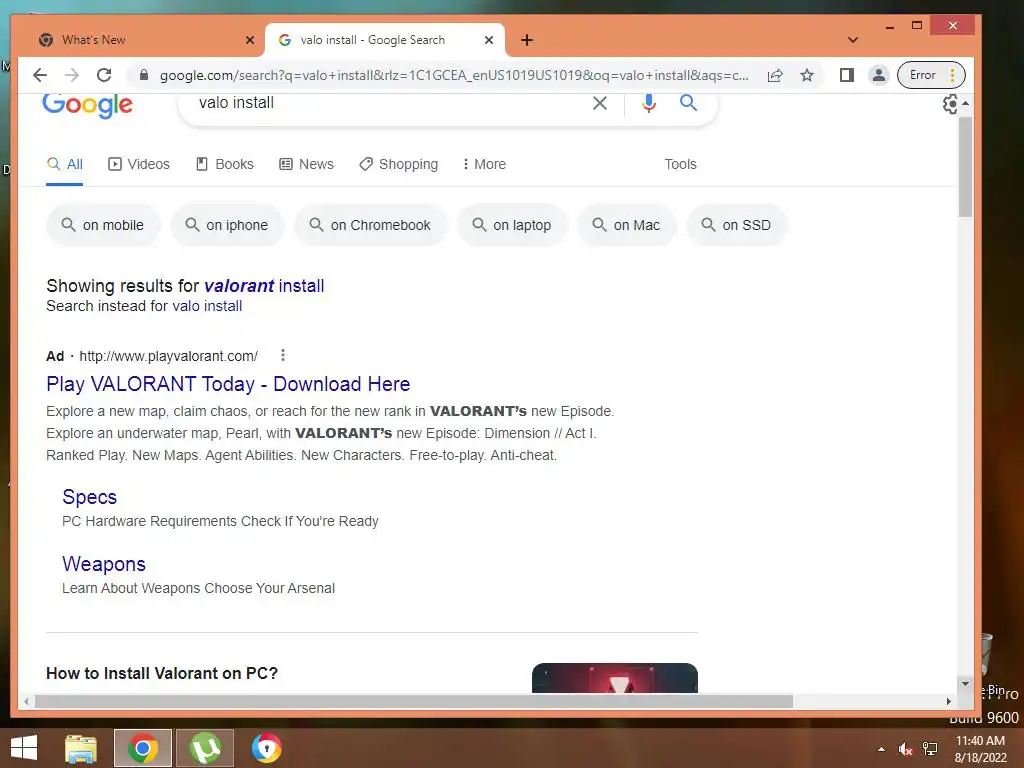Screen dimensions: 1024x768
Task: Open Chrome three-dot menu
Action: click(x=953, y=75)
